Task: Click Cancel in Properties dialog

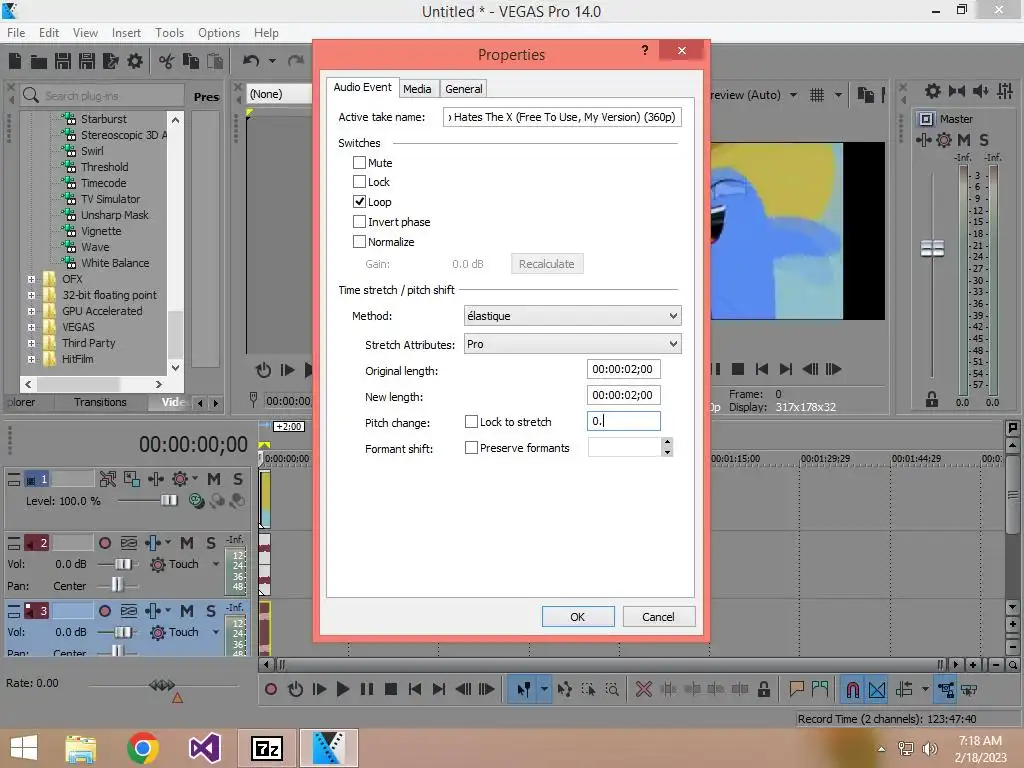Action: pyautogui.click(x=658, y=616)
